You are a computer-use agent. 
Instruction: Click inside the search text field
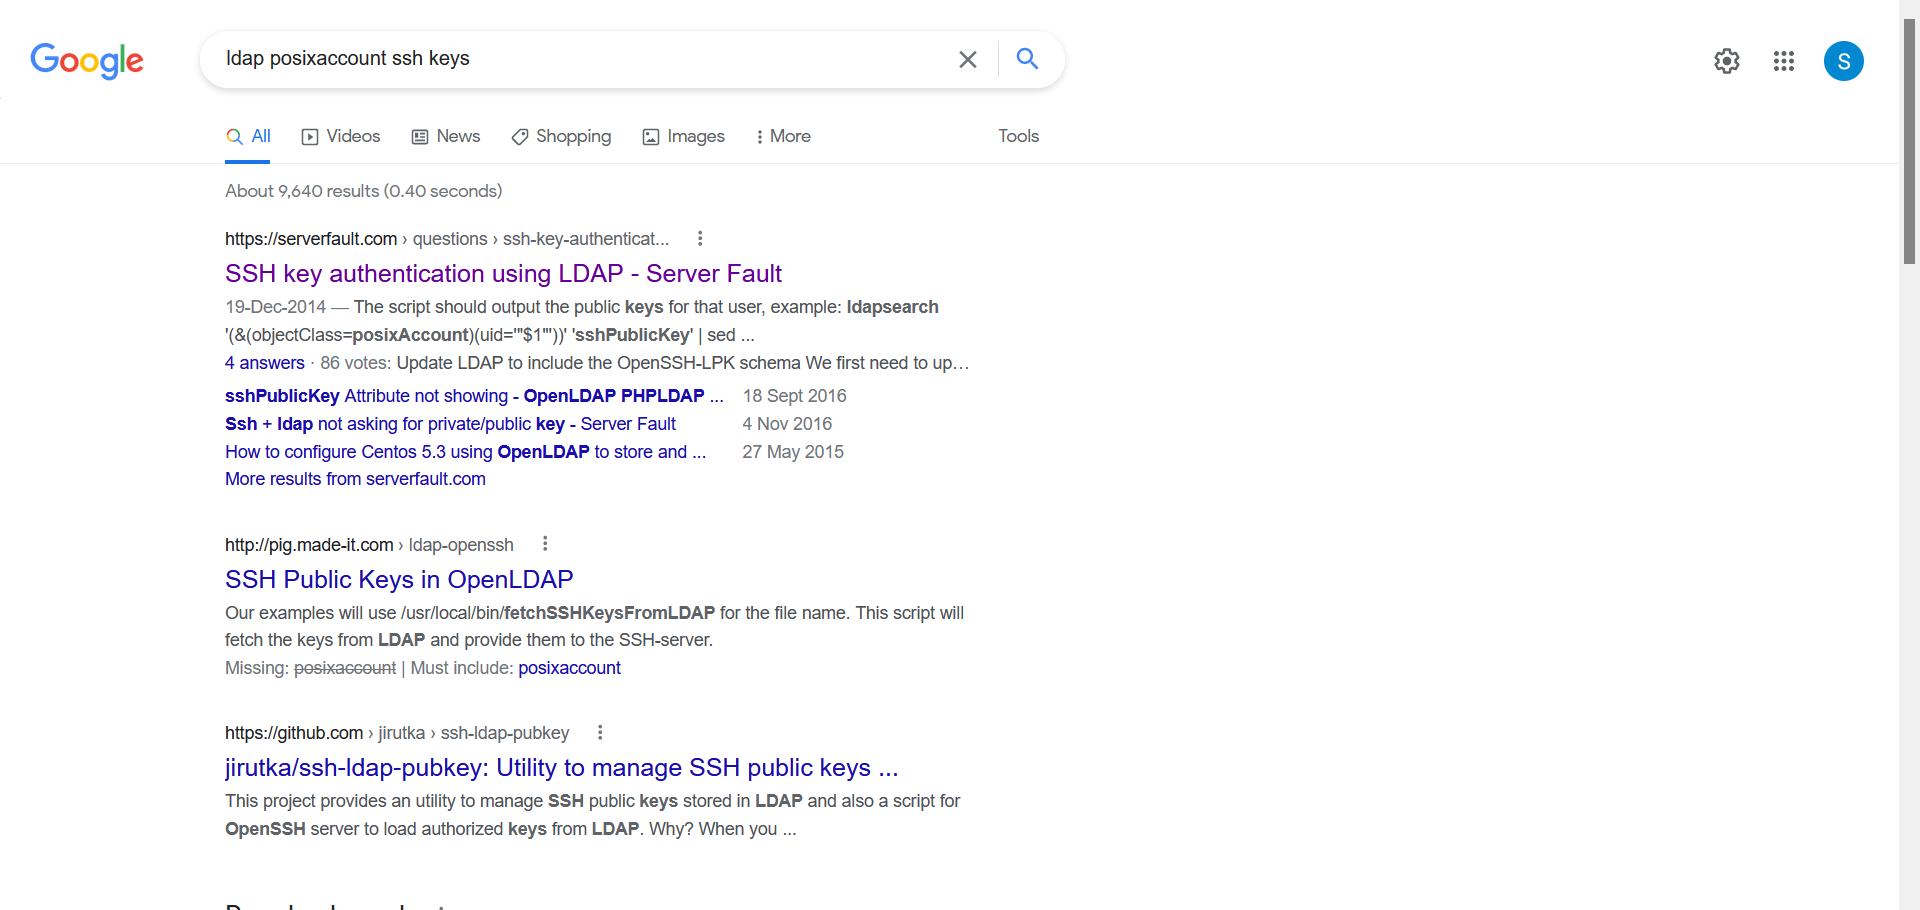(580, 59)
